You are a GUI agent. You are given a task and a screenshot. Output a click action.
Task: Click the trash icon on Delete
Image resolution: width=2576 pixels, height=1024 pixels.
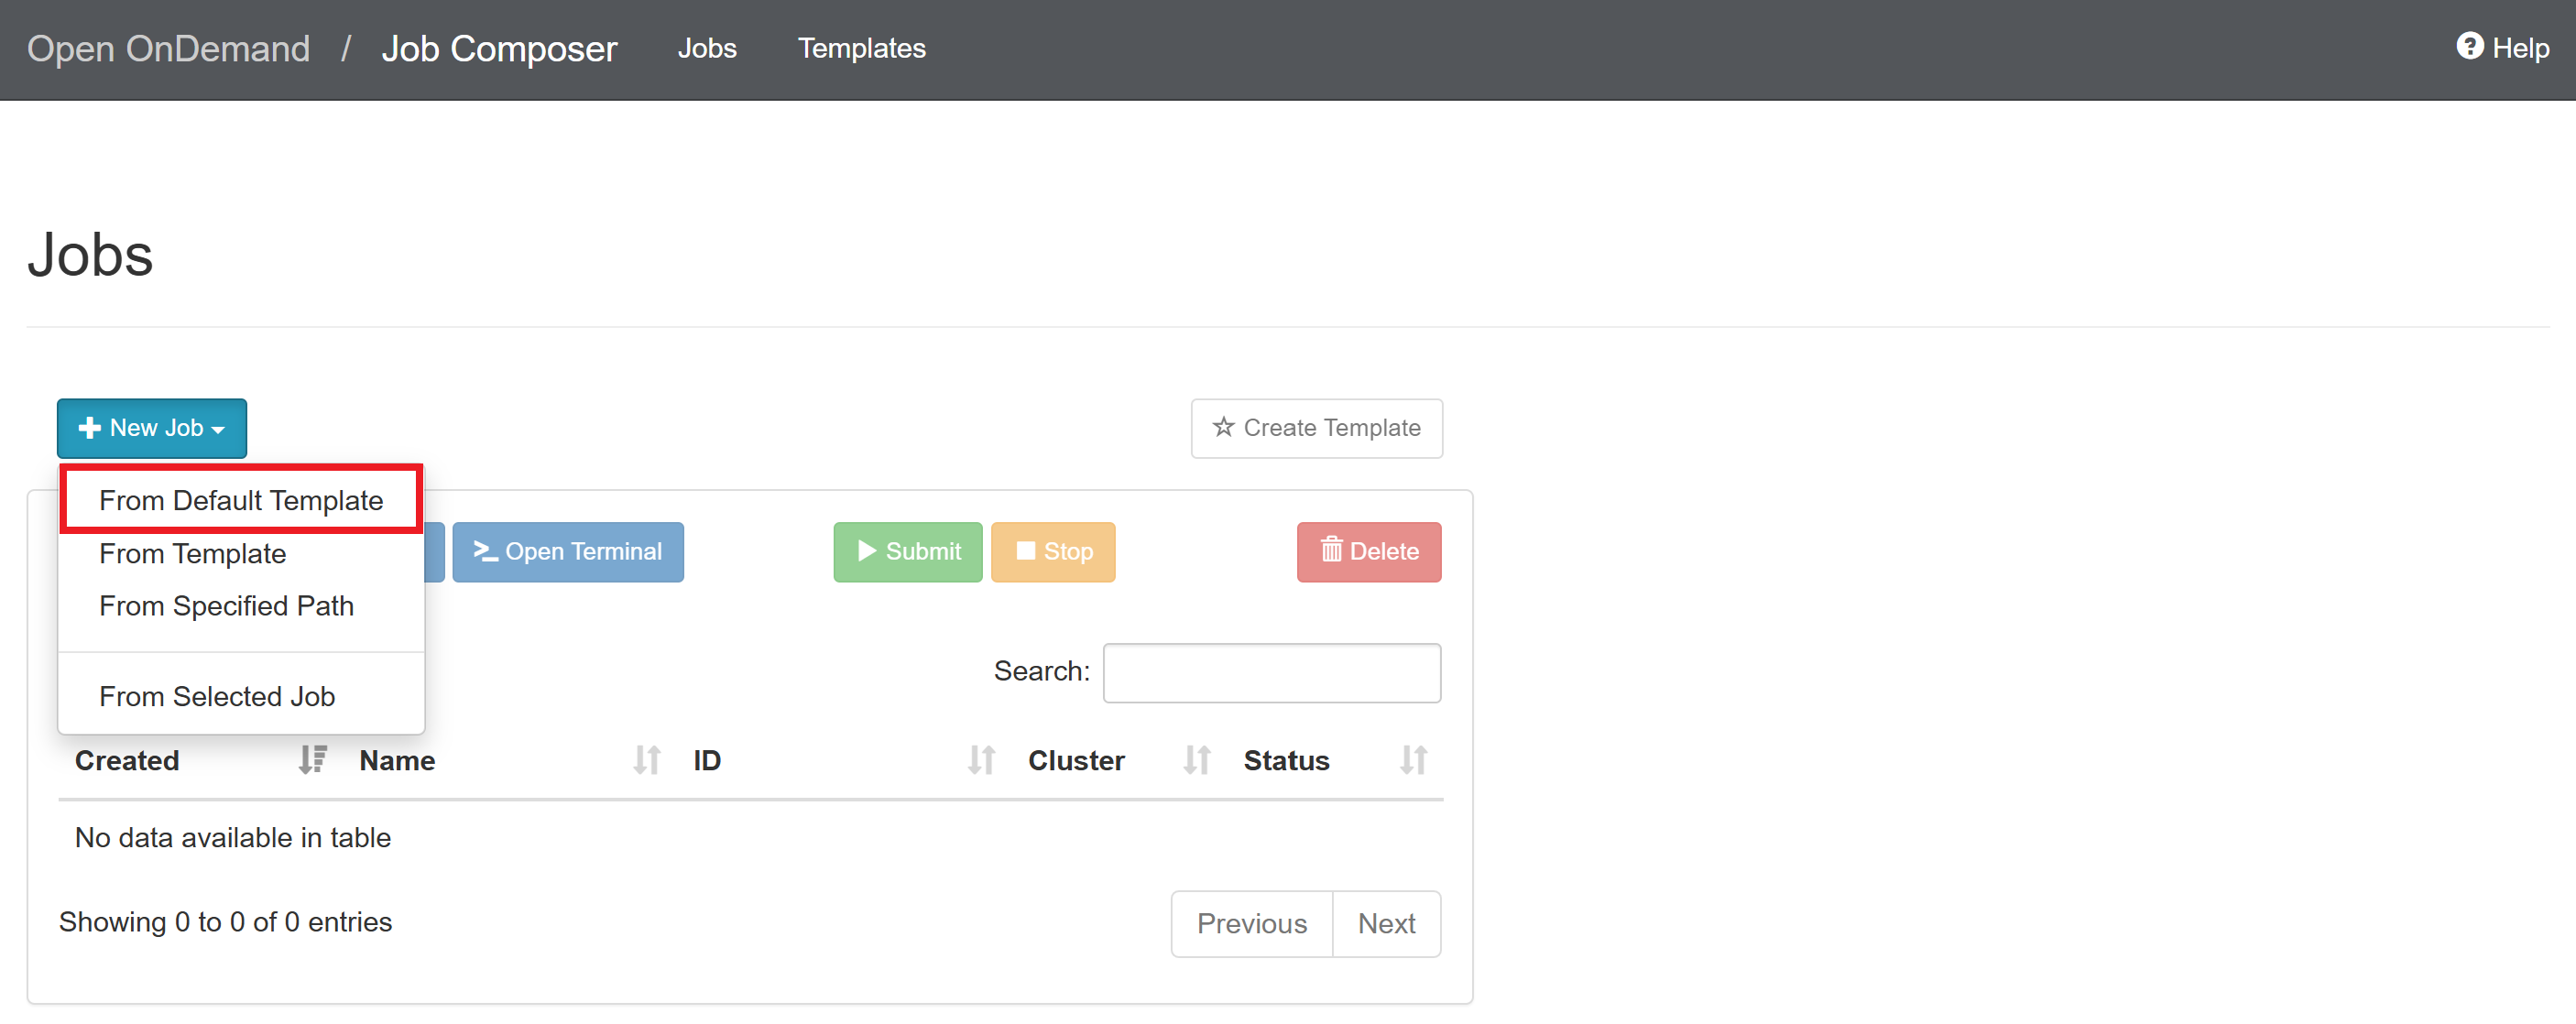1331,550
